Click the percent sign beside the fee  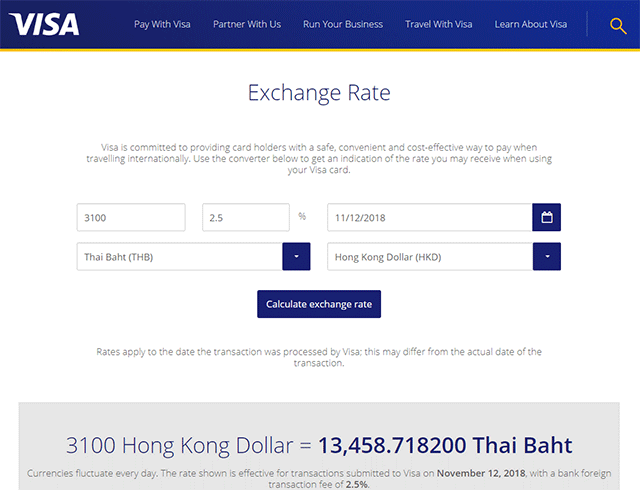(302, 216)
